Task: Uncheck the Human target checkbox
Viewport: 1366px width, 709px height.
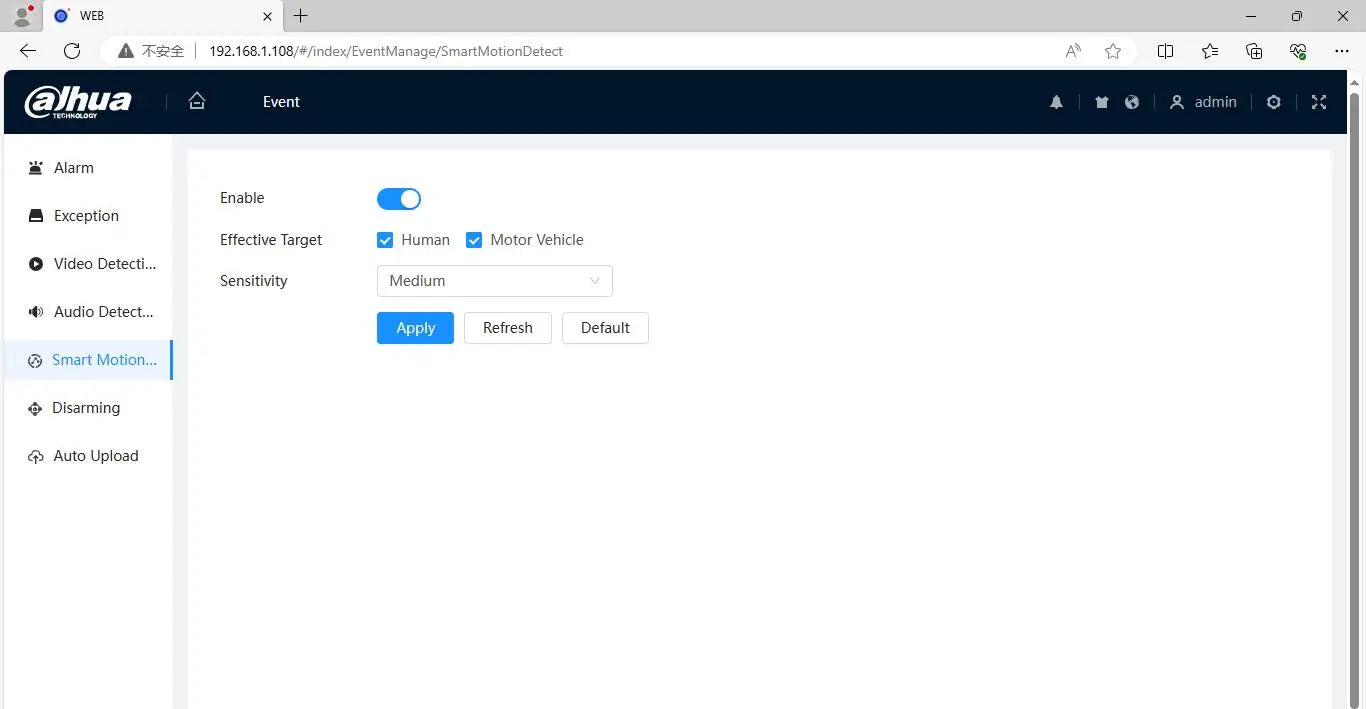Action: pyautogui.click(x=385, y=240)
